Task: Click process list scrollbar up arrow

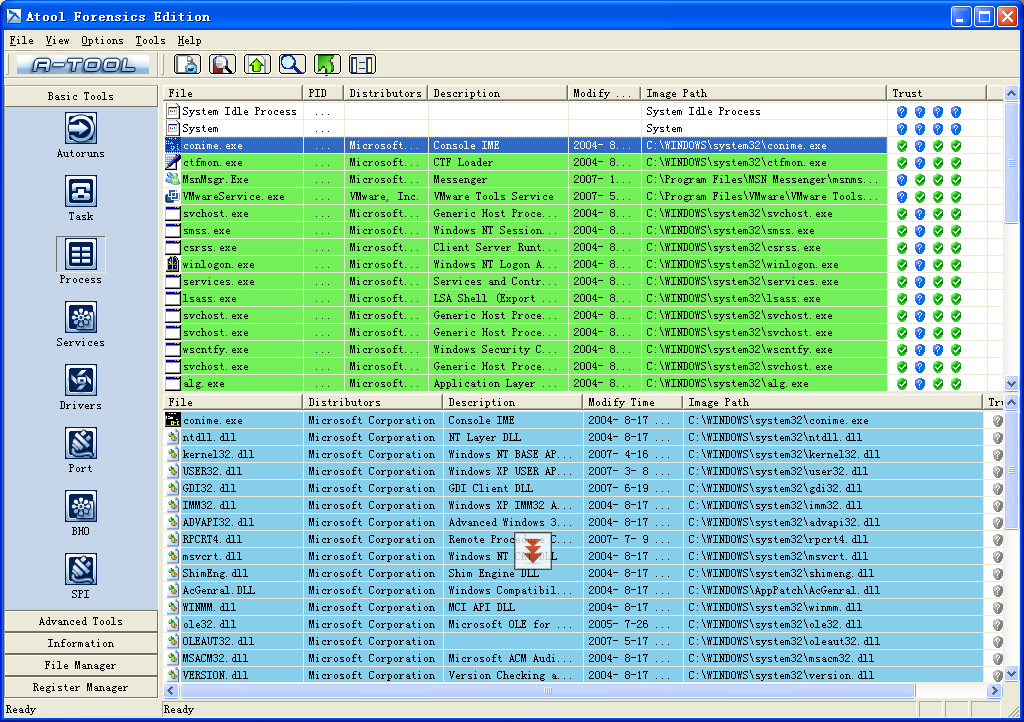Action: tap(1011, 94)
